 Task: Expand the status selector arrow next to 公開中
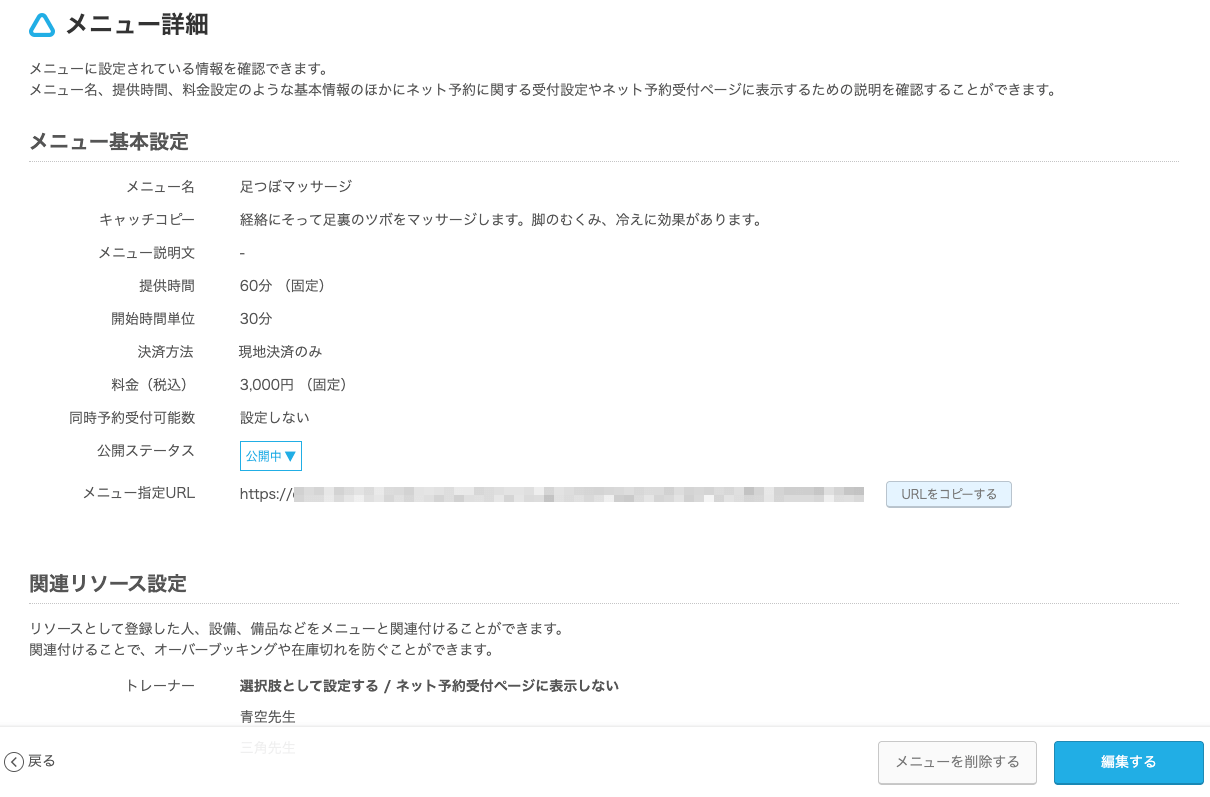click(x=291, y=456)
